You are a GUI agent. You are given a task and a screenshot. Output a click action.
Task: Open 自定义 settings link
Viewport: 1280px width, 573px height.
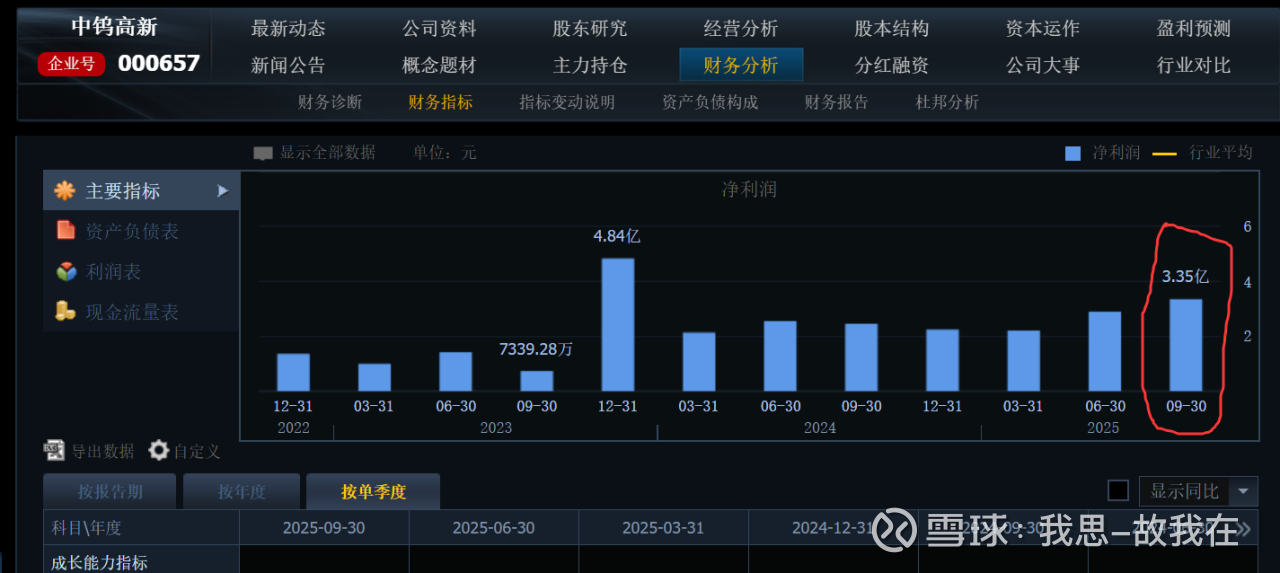(197, 452)
